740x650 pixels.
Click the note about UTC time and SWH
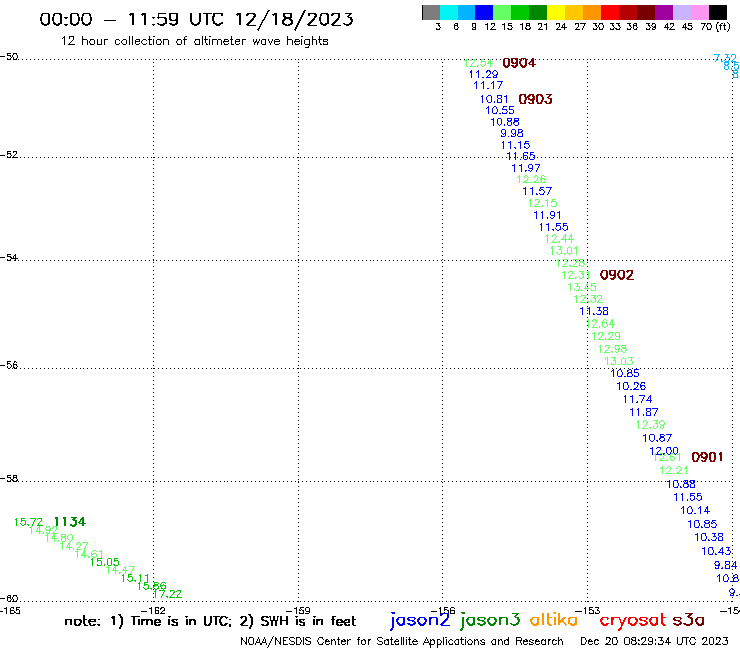[x=210, y=621]
